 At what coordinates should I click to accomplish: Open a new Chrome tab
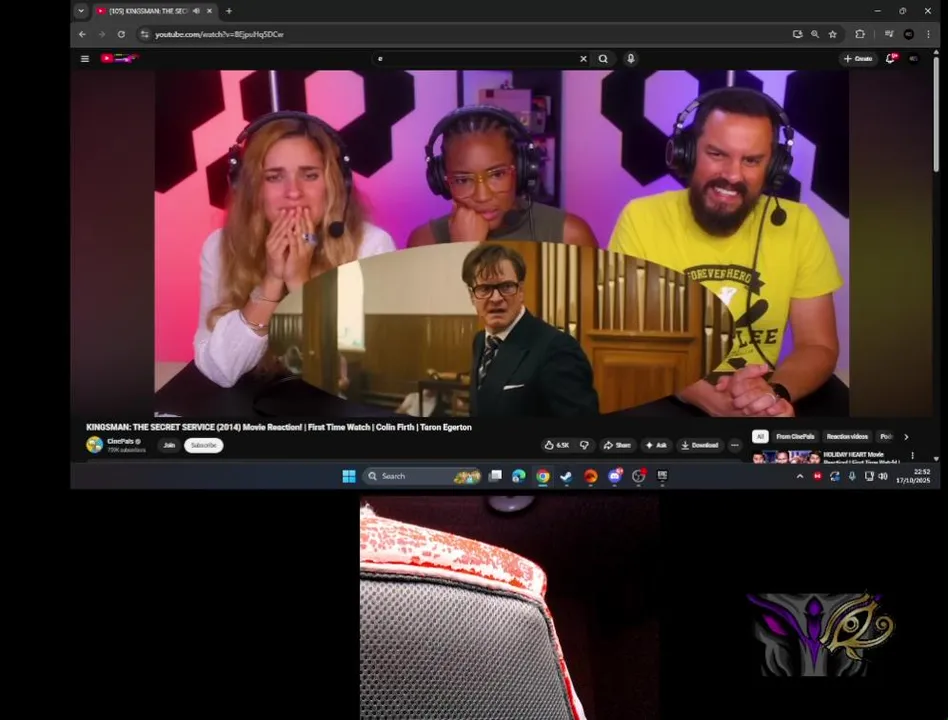click(x=229, y=11)
